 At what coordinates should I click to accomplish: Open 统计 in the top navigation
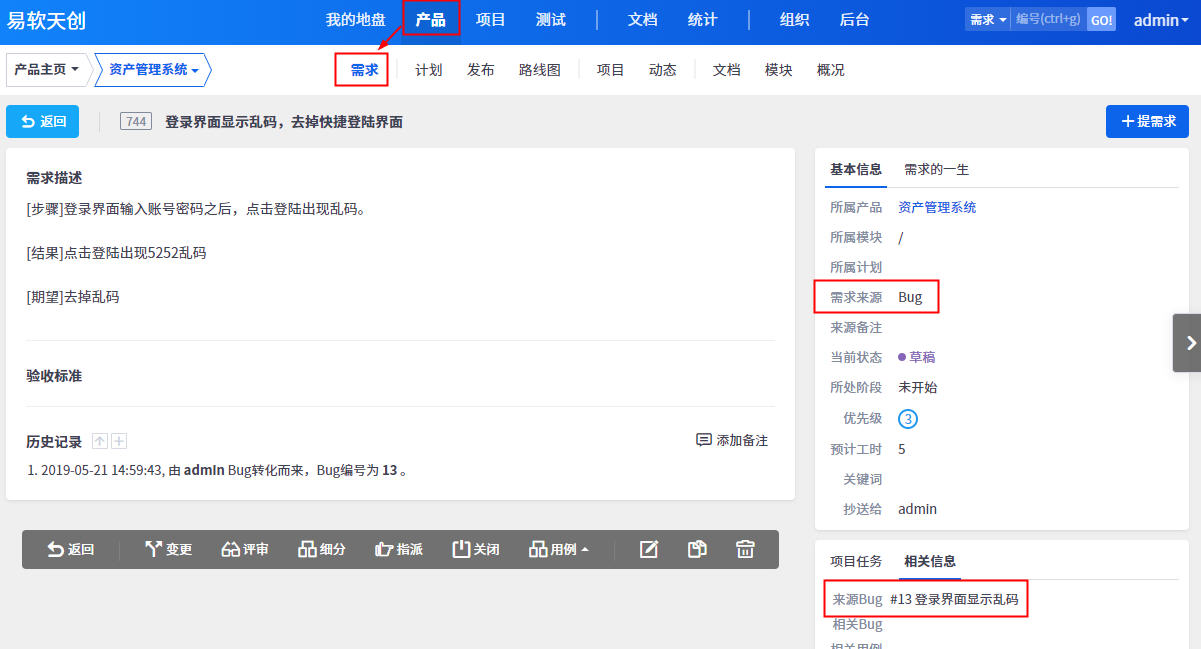tap(702, 19)
